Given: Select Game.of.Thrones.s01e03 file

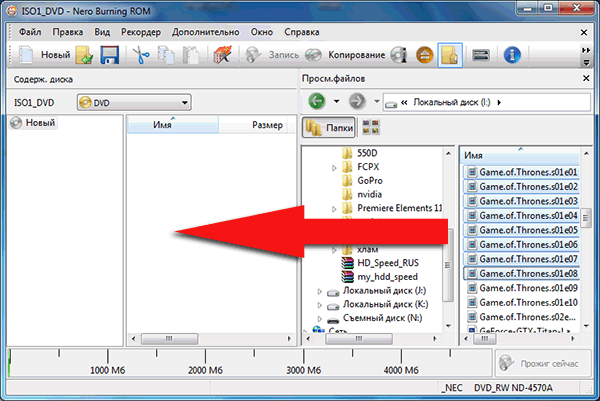Looking at the screenshot, I should click(x=521, y=201).
